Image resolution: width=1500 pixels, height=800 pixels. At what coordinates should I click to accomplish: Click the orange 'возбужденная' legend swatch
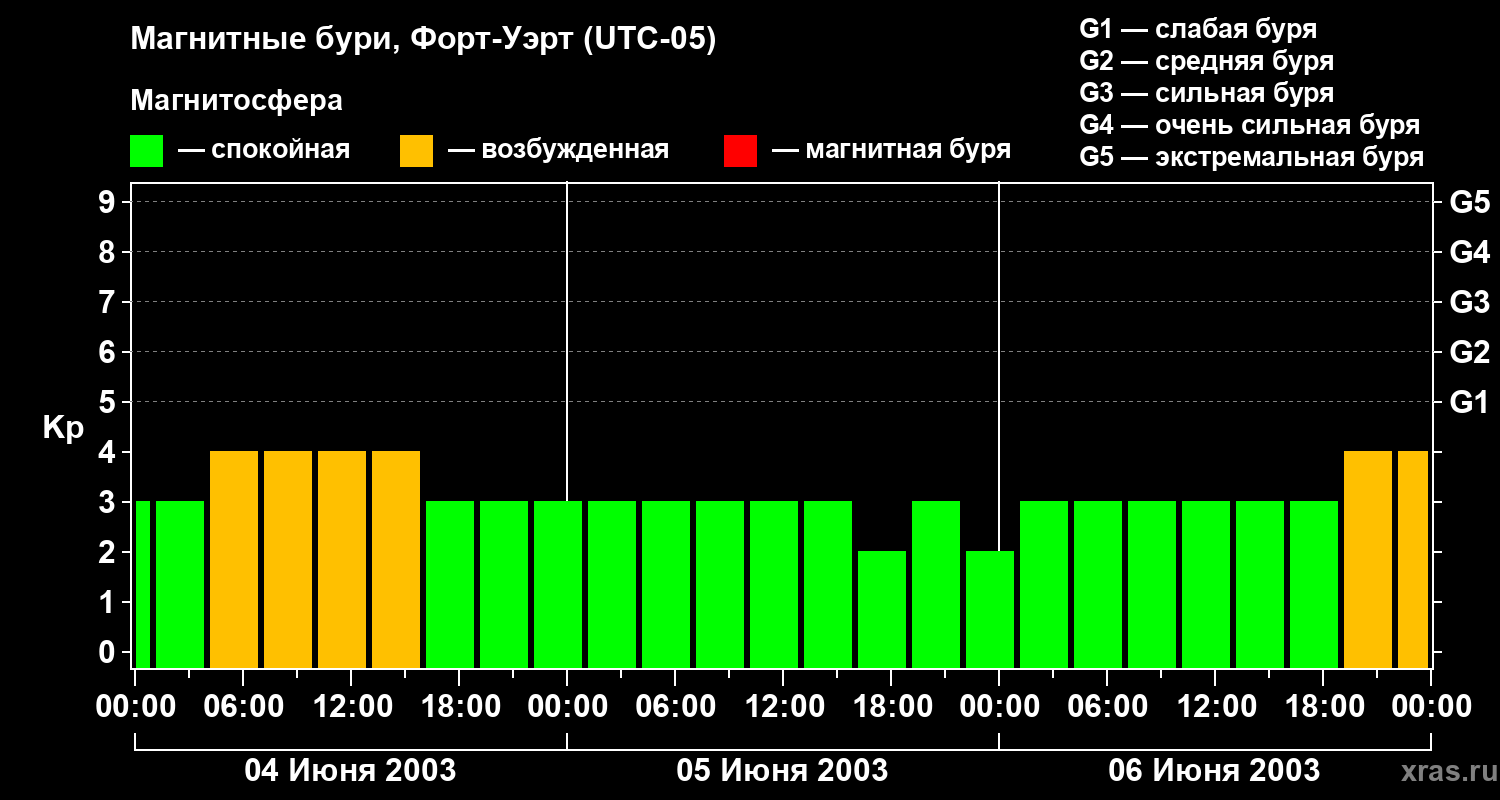tap(416, 151)
